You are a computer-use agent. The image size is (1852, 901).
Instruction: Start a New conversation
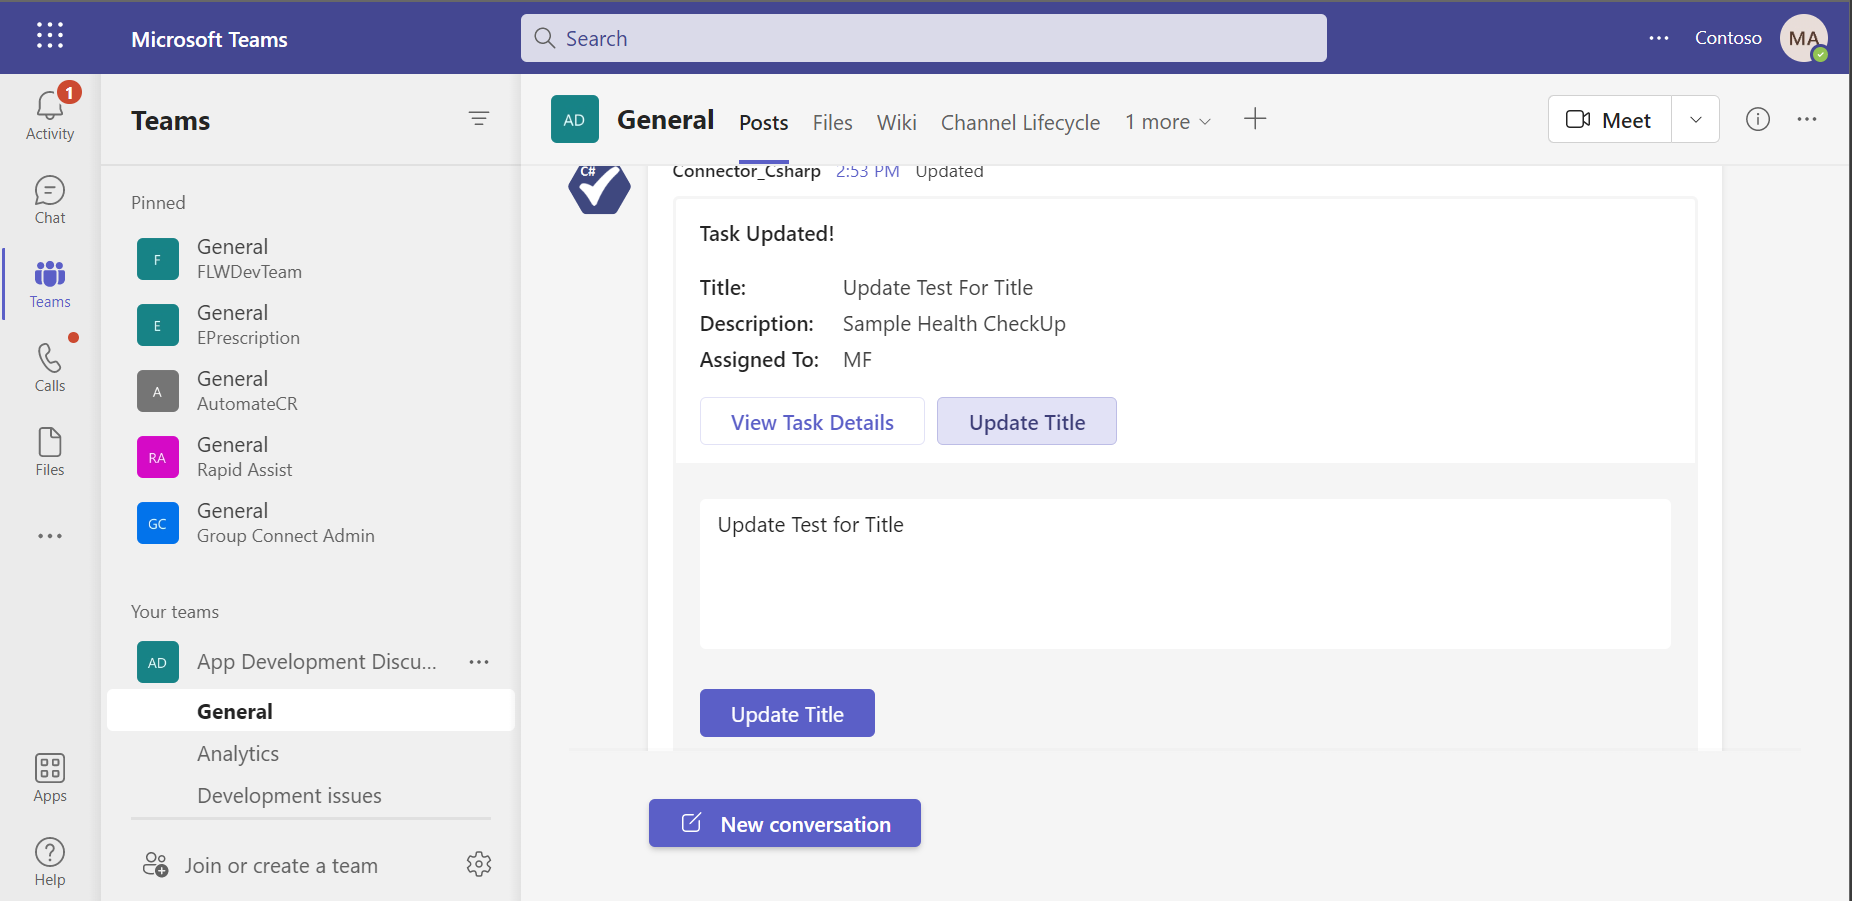click(x=785, y=823)
